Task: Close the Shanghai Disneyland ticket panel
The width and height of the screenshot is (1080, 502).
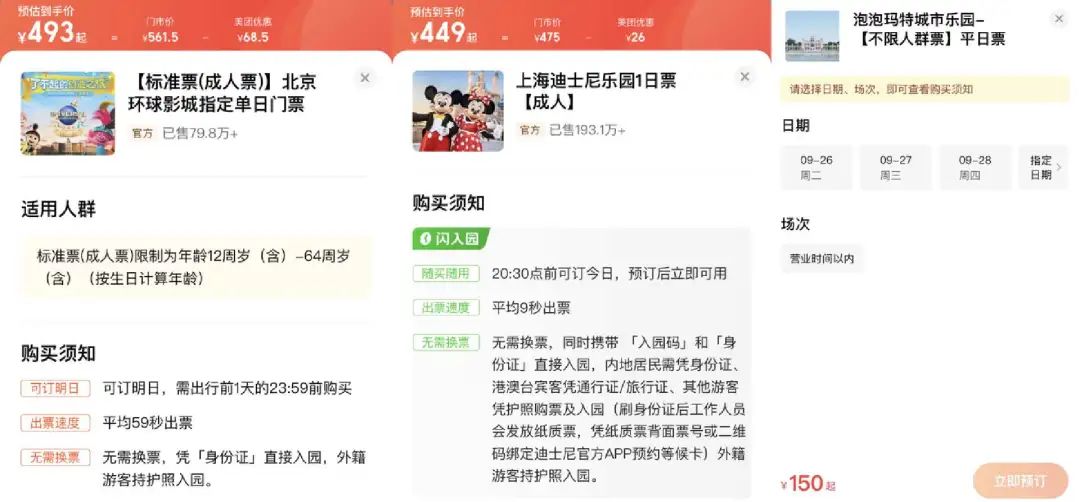Action: coord(744,76)
